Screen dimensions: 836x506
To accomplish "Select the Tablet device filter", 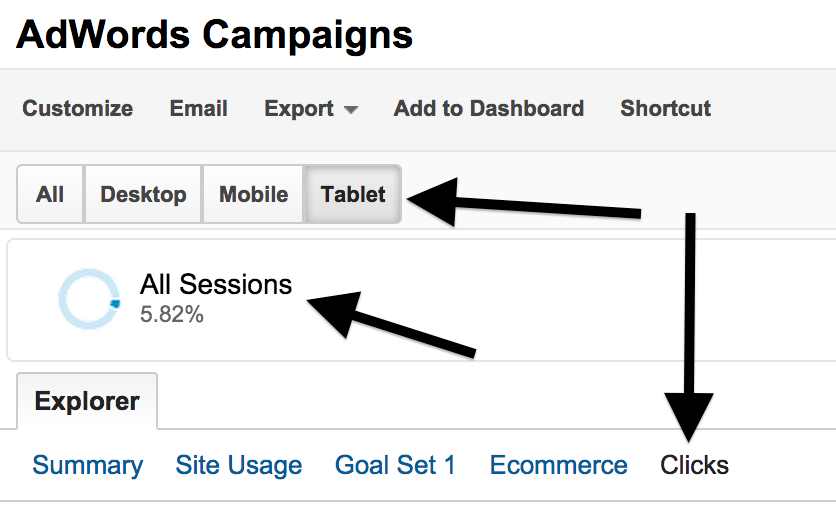I will 353,195.
